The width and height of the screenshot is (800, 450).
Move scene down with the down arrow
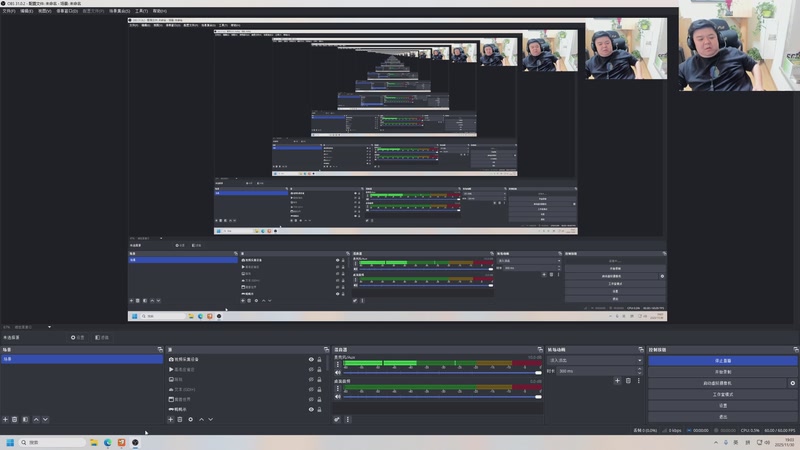pos(45,419)
